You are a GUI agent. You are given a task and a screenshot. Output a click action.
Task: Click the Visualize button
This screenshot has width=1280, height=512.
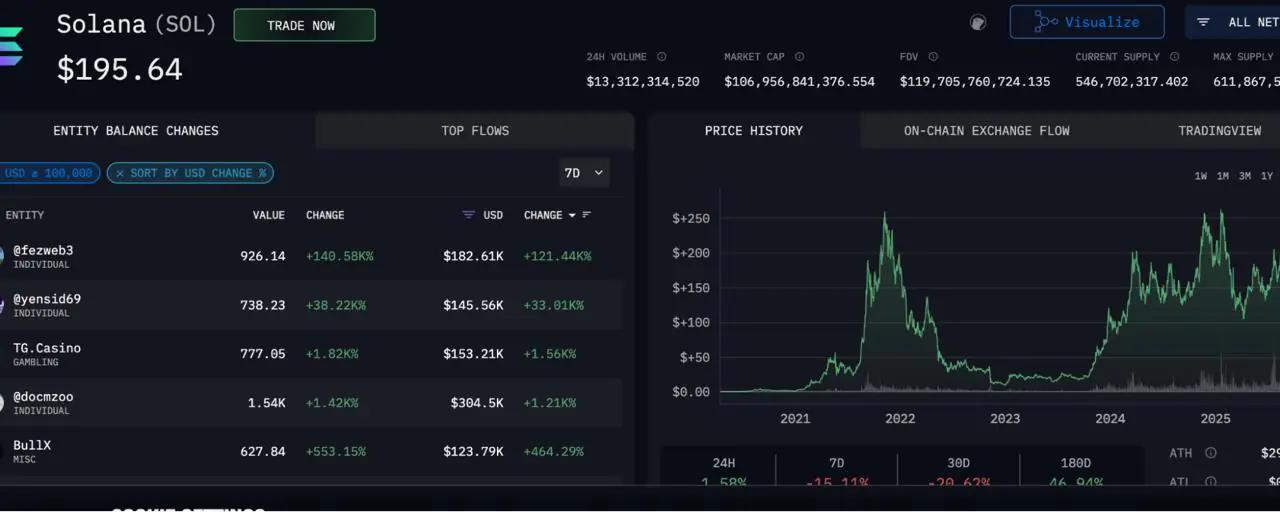tap(1086, 22)
